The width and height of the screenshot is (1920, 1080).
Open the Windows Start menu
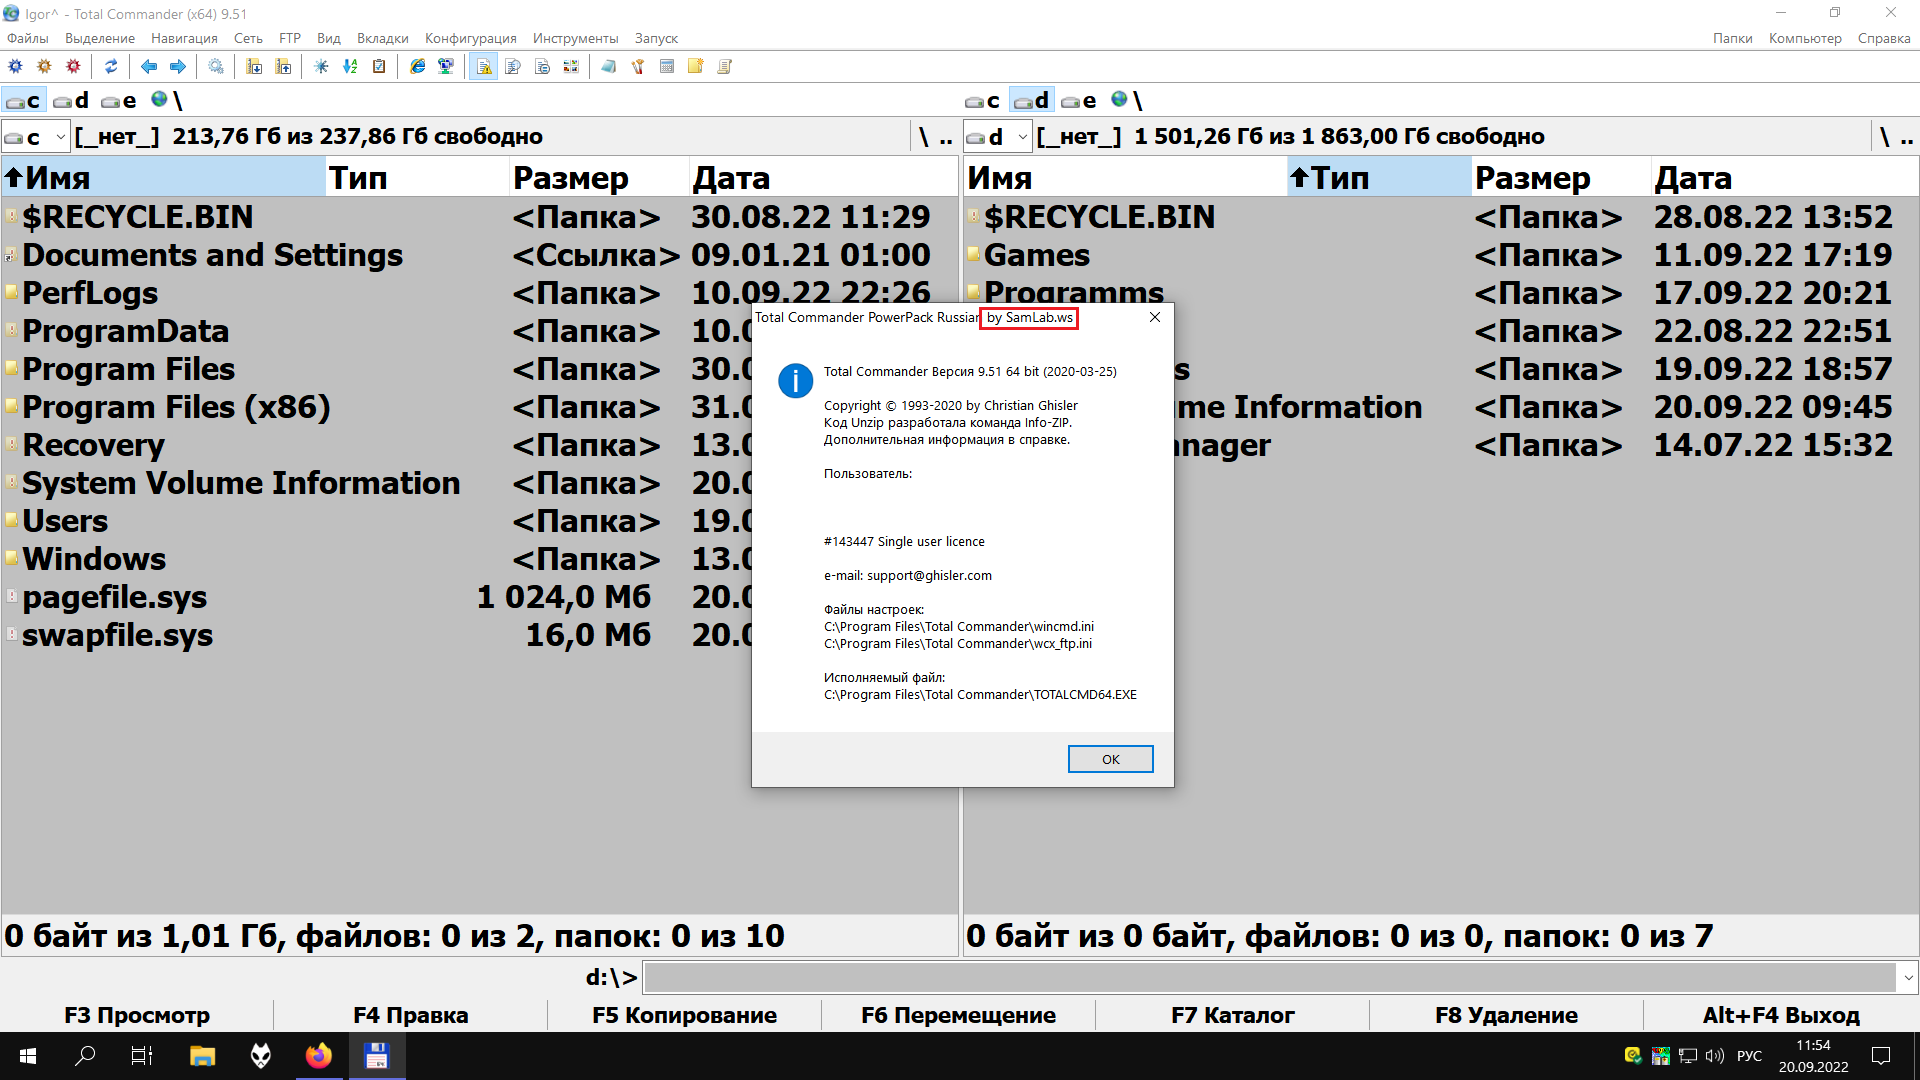28,1056
